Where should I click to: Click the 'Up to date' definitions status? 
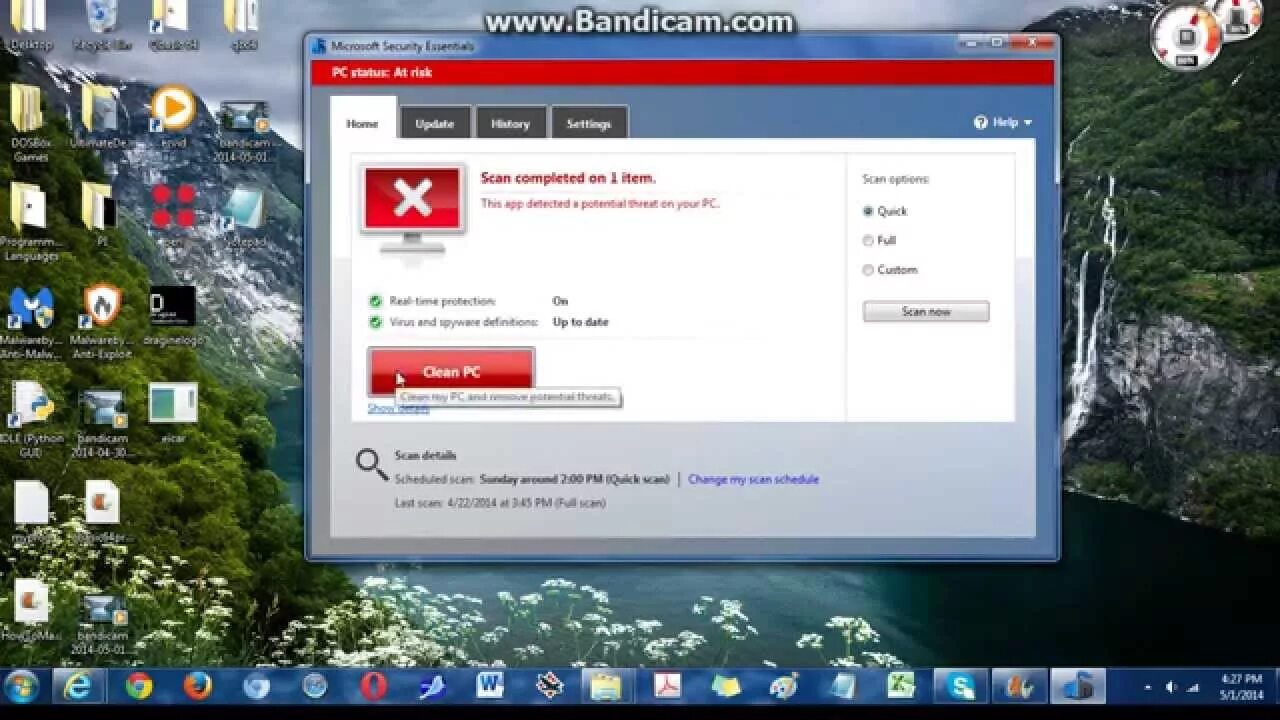click(x=580, y=322)
